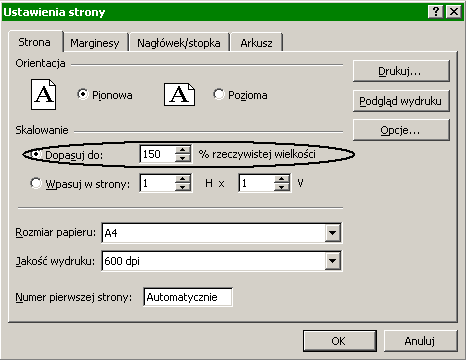Expand the Jakość wydruku dropdown
Screen dimensions: 466x360
(x=333, y=261)
